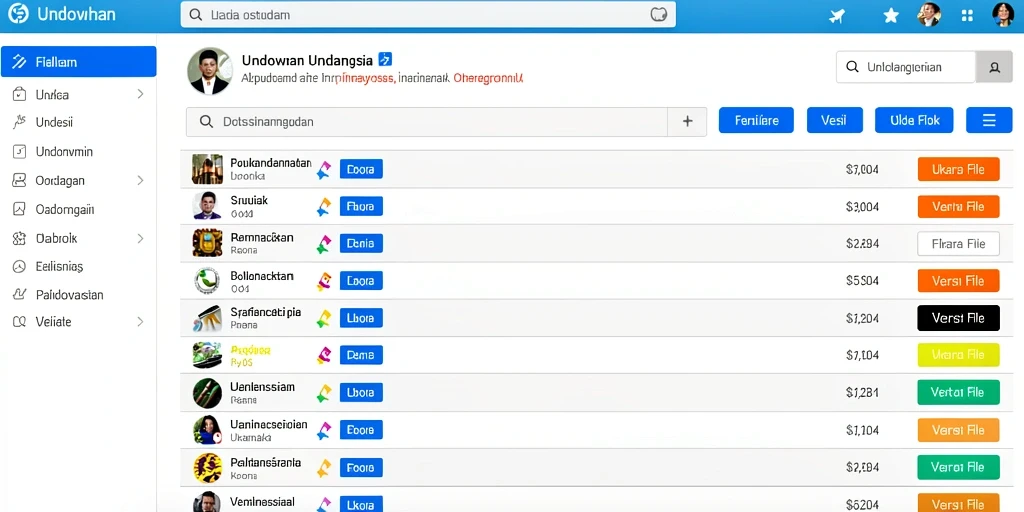Screen dimensions: 1024x512
Task: Click the colored flag icon in Uanlenssiam row
Action: tap(323, 392)
